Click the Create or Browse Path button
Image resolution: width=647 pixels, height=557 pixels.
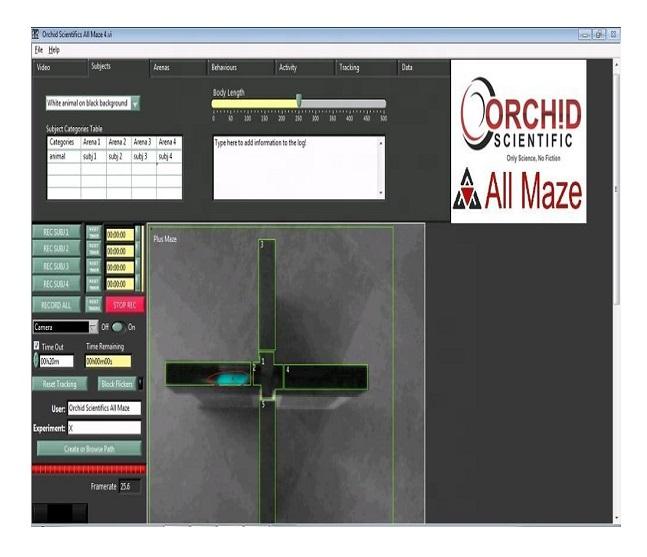click(x=89, y=448)
